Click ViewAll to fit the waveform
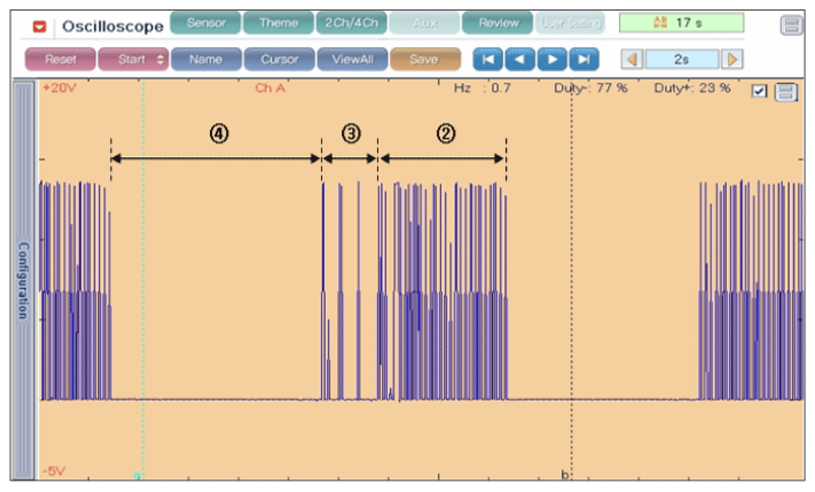This screenshot has width=815, height=492. pos(352,60)
